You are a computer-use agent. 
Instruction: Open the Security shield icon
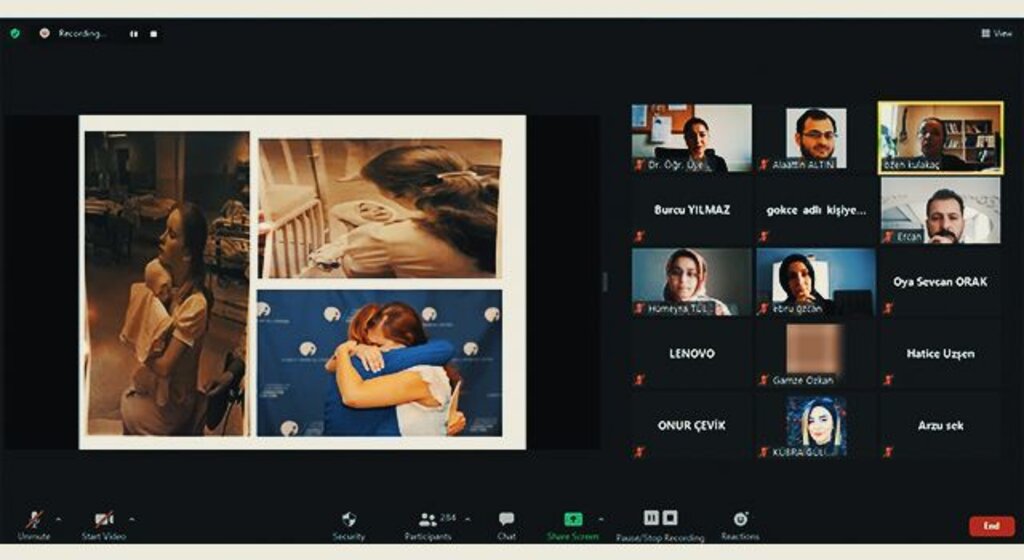click(x=348, y=520)
